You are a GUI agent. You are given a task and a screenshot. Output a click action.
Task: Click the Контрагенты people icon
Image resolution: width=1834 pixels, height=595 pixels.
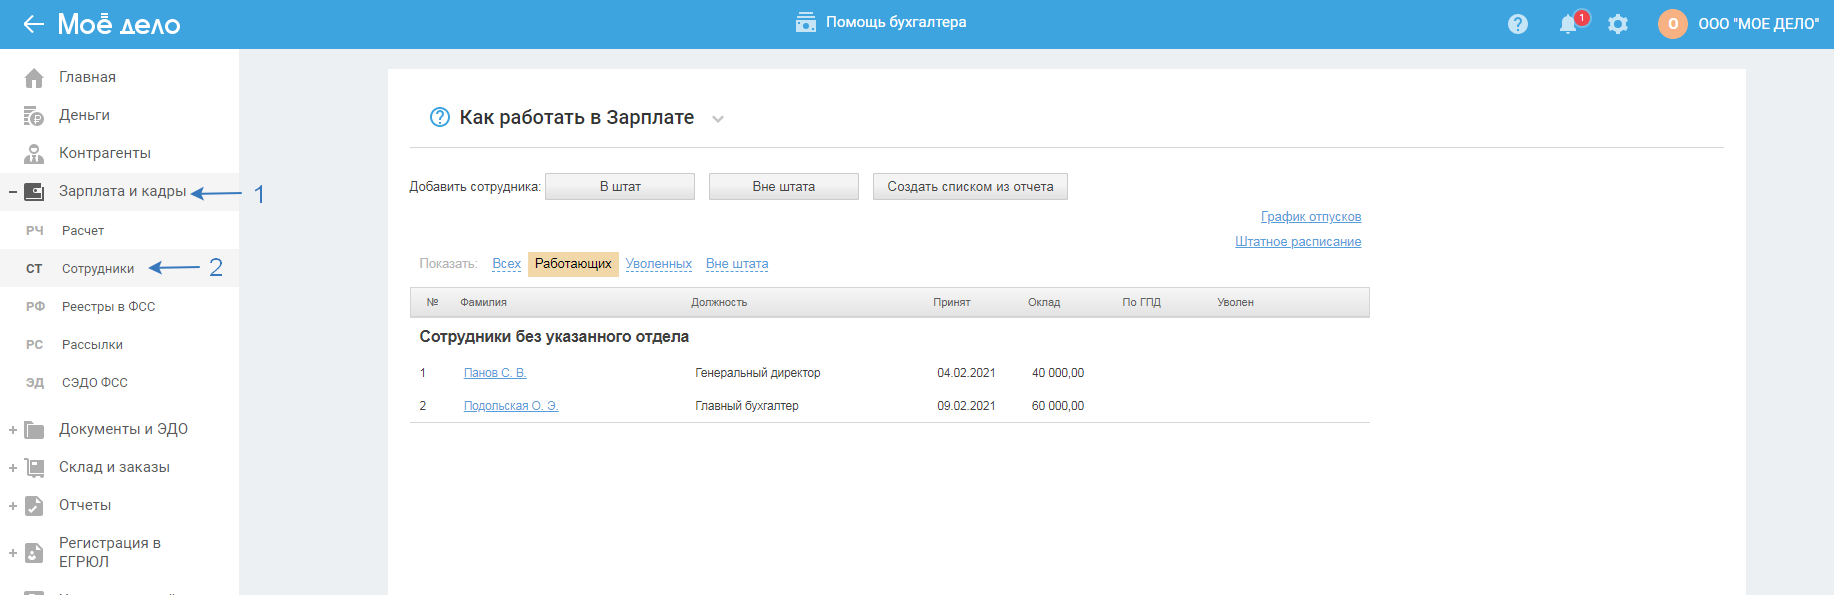tap(34, 154)
